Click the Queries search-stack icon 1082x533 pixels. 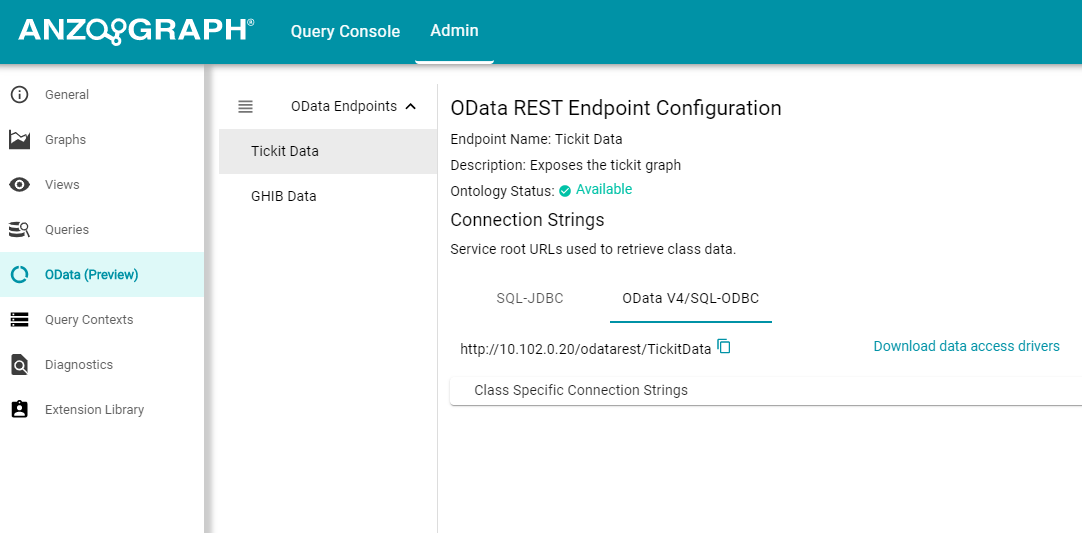coord(19,229)
